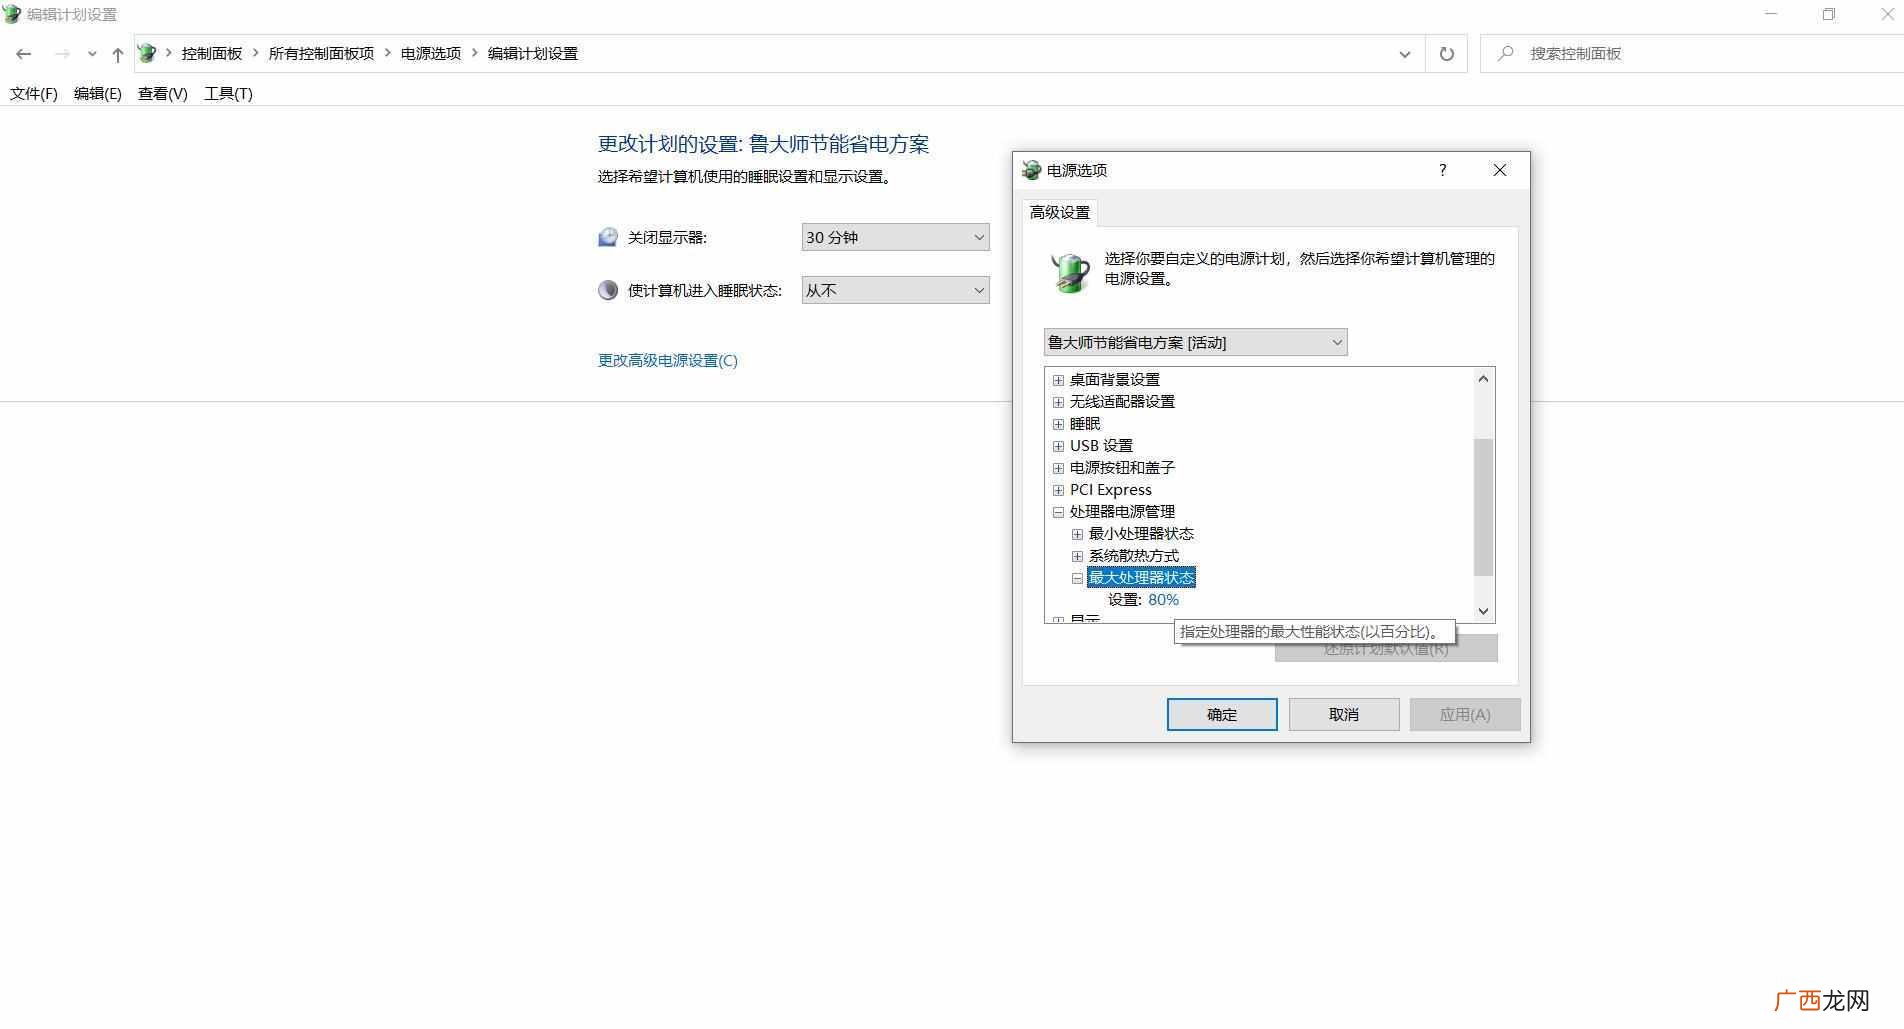Click the 80% setting value

click(x=1163, y=600)
